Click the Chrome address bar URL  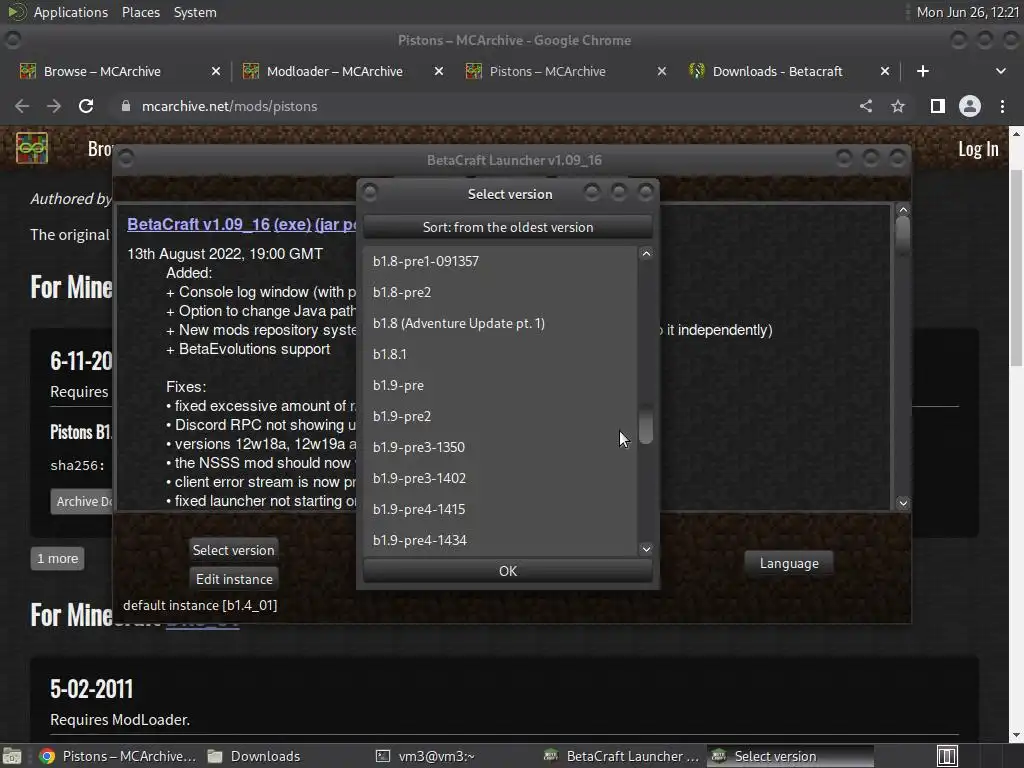click(x=229, y=106)
